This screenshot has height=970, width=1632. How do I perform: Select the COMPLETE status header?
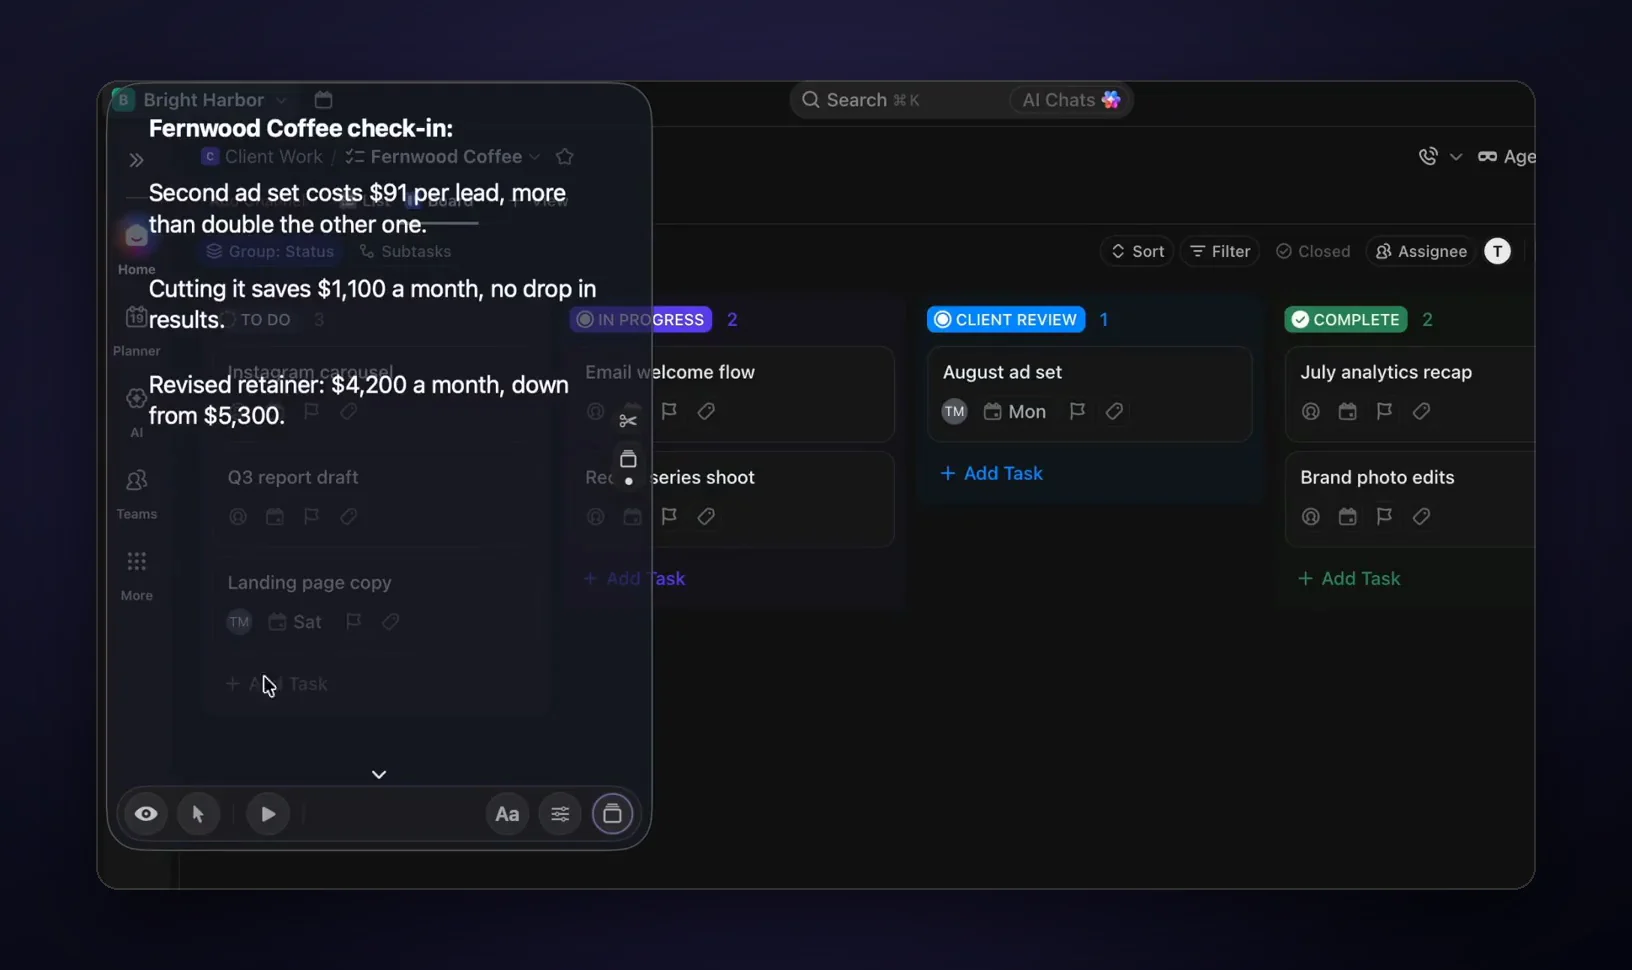pyautogui.click(x=1346, y=319)
